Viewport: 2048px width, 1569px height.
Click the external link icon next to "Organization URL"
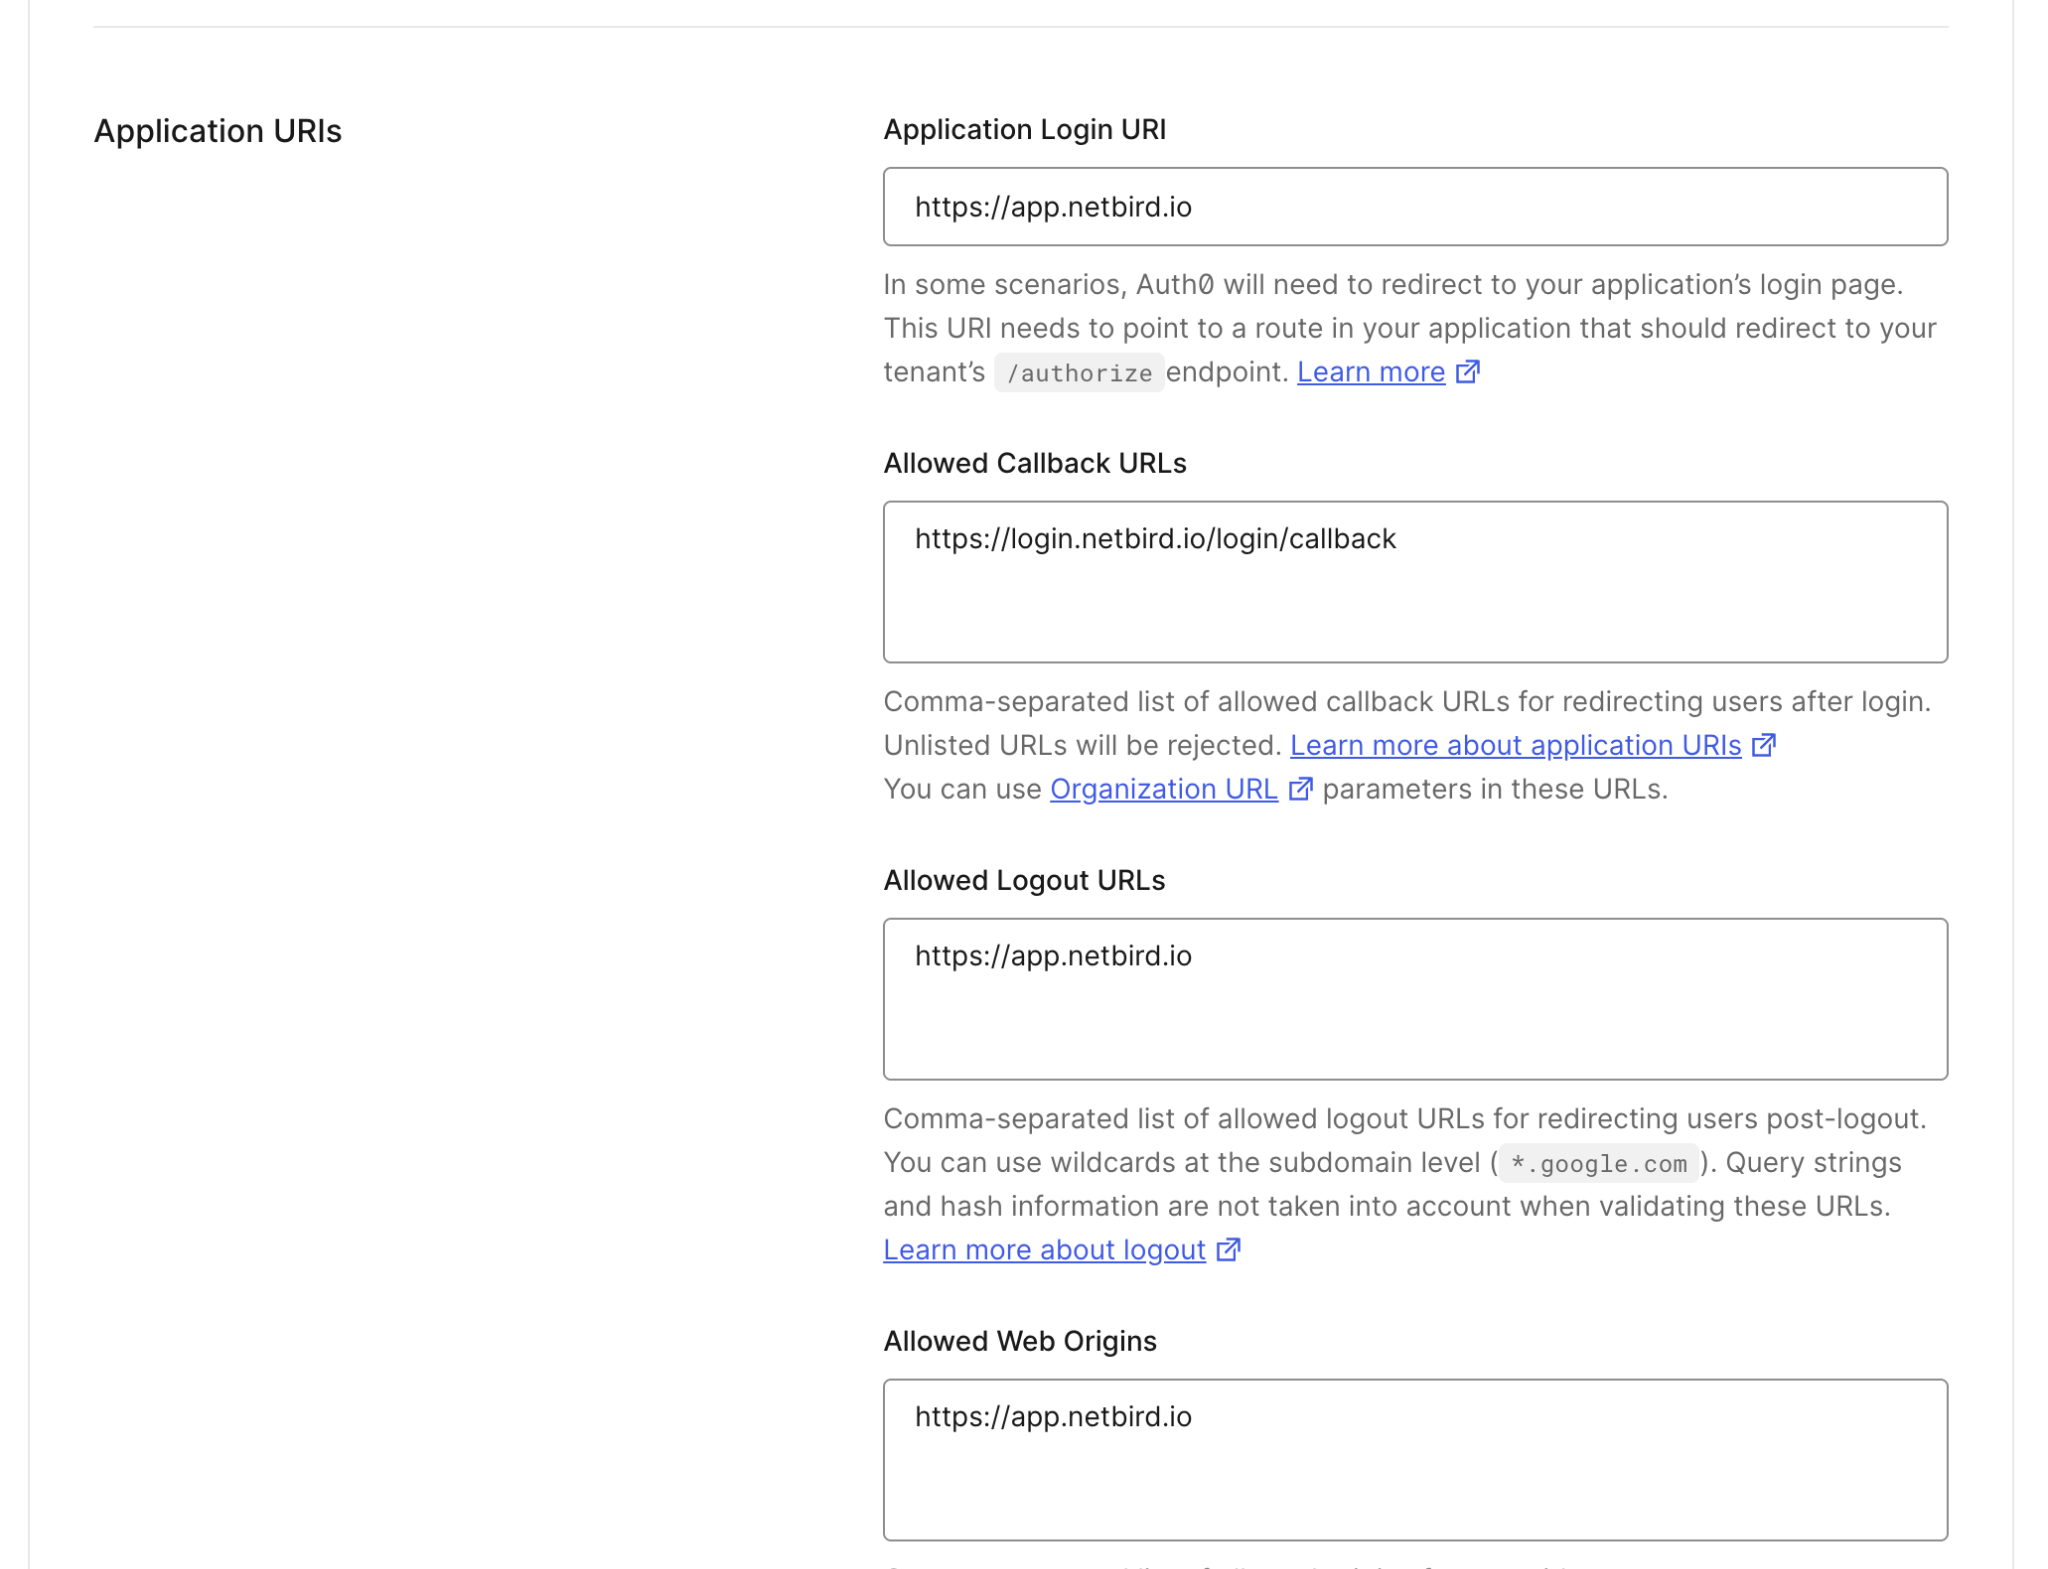click(1301, 789)
